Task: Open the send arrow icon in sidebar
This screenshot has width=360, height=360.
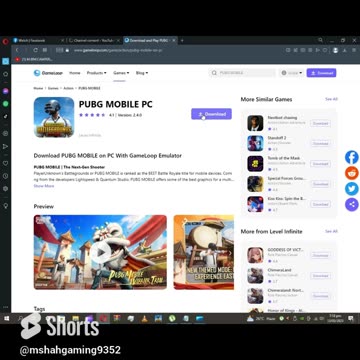Action: coord(5,146)
